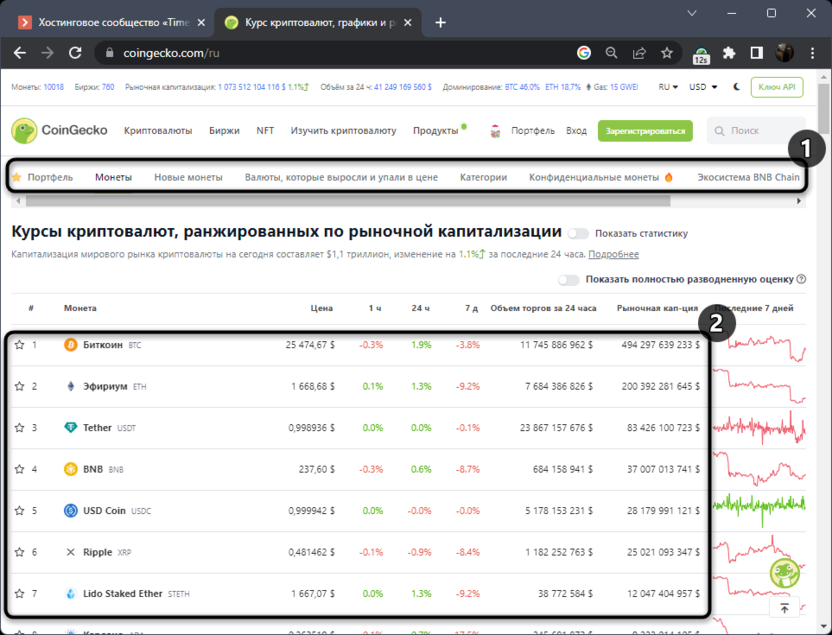
Task: Click the page's vertical scrollbar thumb
Action: pos(824,108)
